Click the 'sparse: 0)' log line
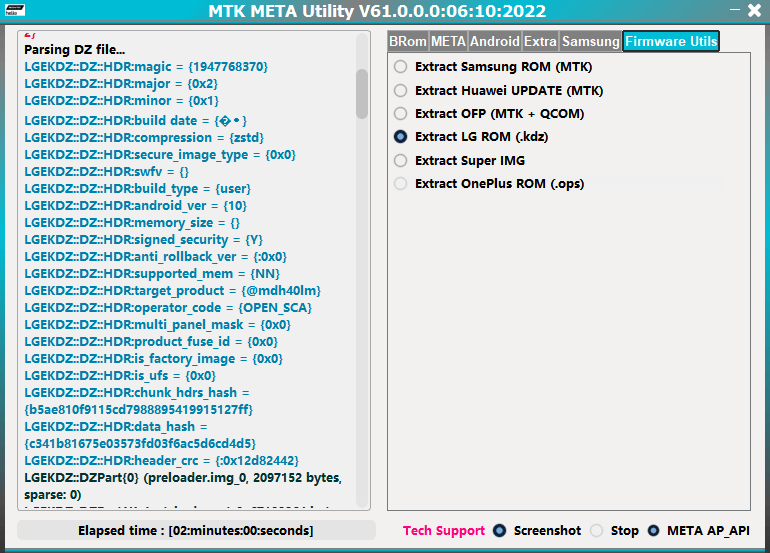770x553 pixels. tap(53, 495)
